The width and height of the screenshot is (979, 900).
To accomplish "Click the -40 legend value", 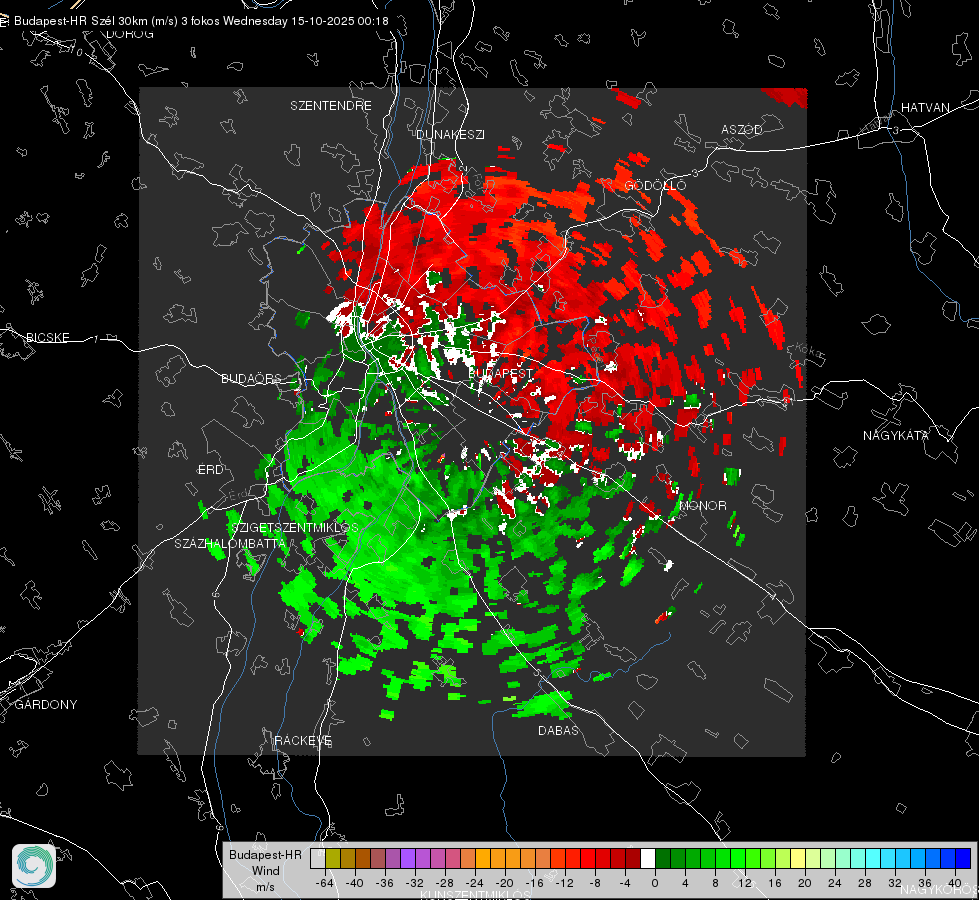I will click(x=355, y=883).
